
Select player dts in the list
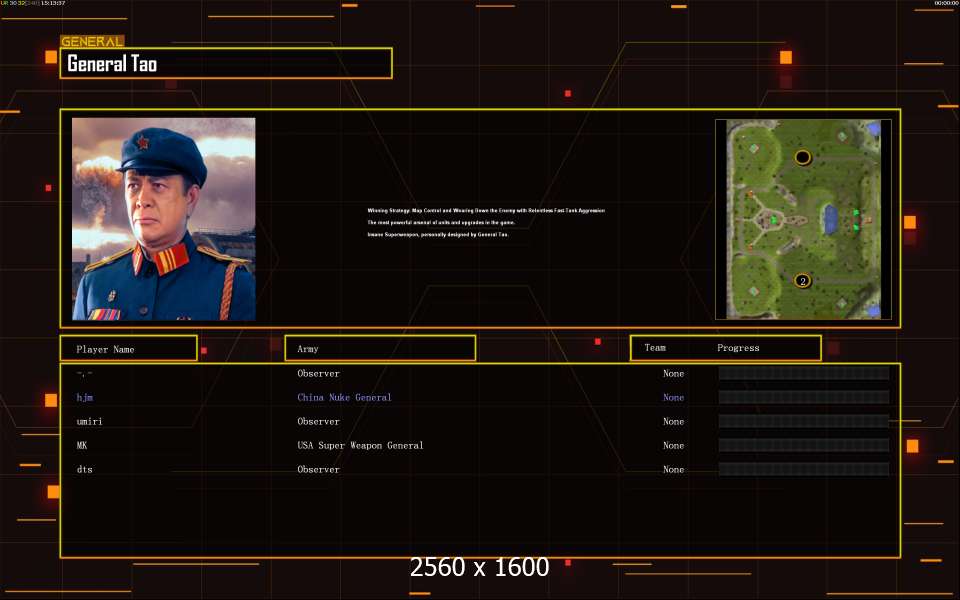point(84,469)
